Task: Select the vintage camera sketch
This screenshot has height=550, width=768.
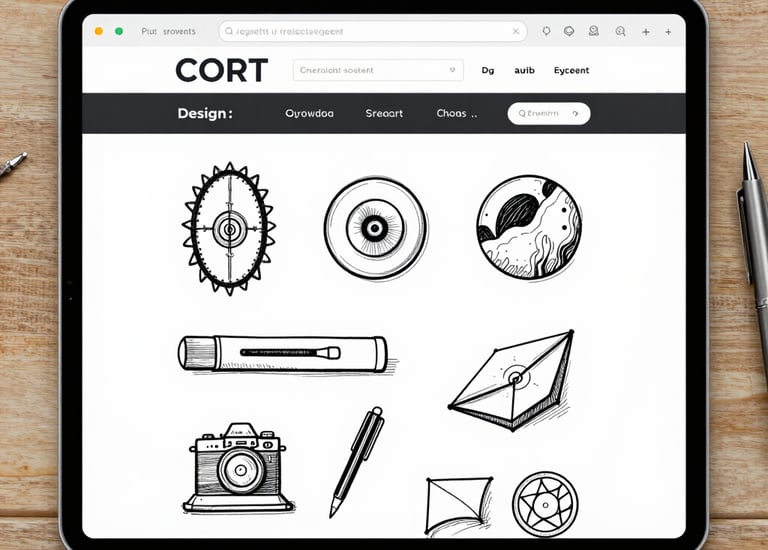Action: click(x=238, y=468)
